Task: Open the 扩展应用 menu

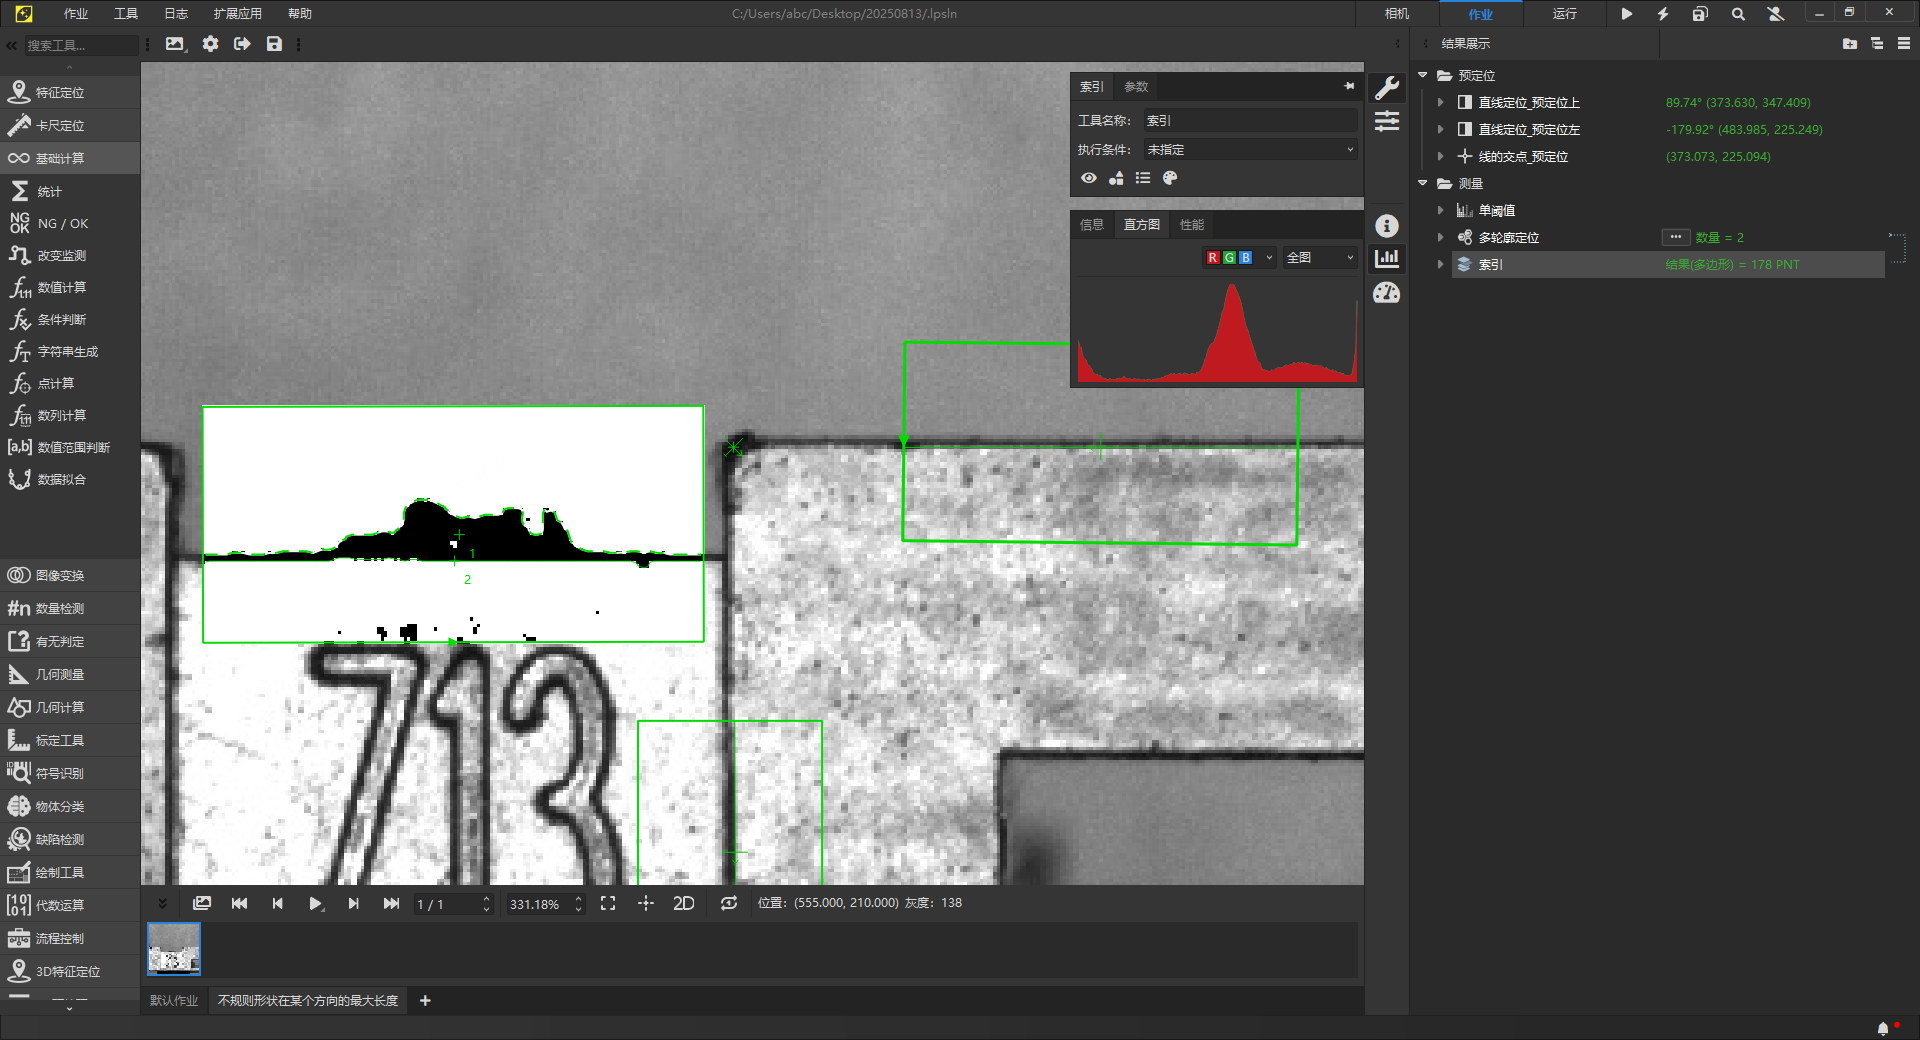Action: pyautogui.click(x=237, y=14)
